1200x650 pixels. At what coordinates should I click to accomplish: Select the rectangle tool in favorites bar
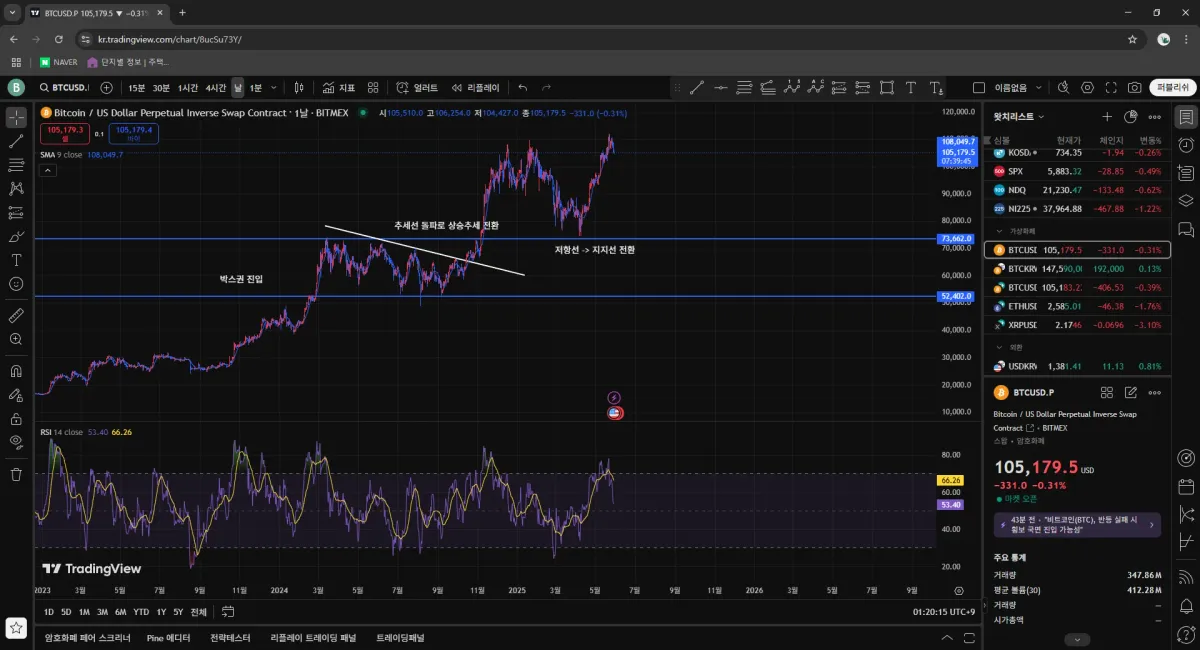[x=887, y=87]
